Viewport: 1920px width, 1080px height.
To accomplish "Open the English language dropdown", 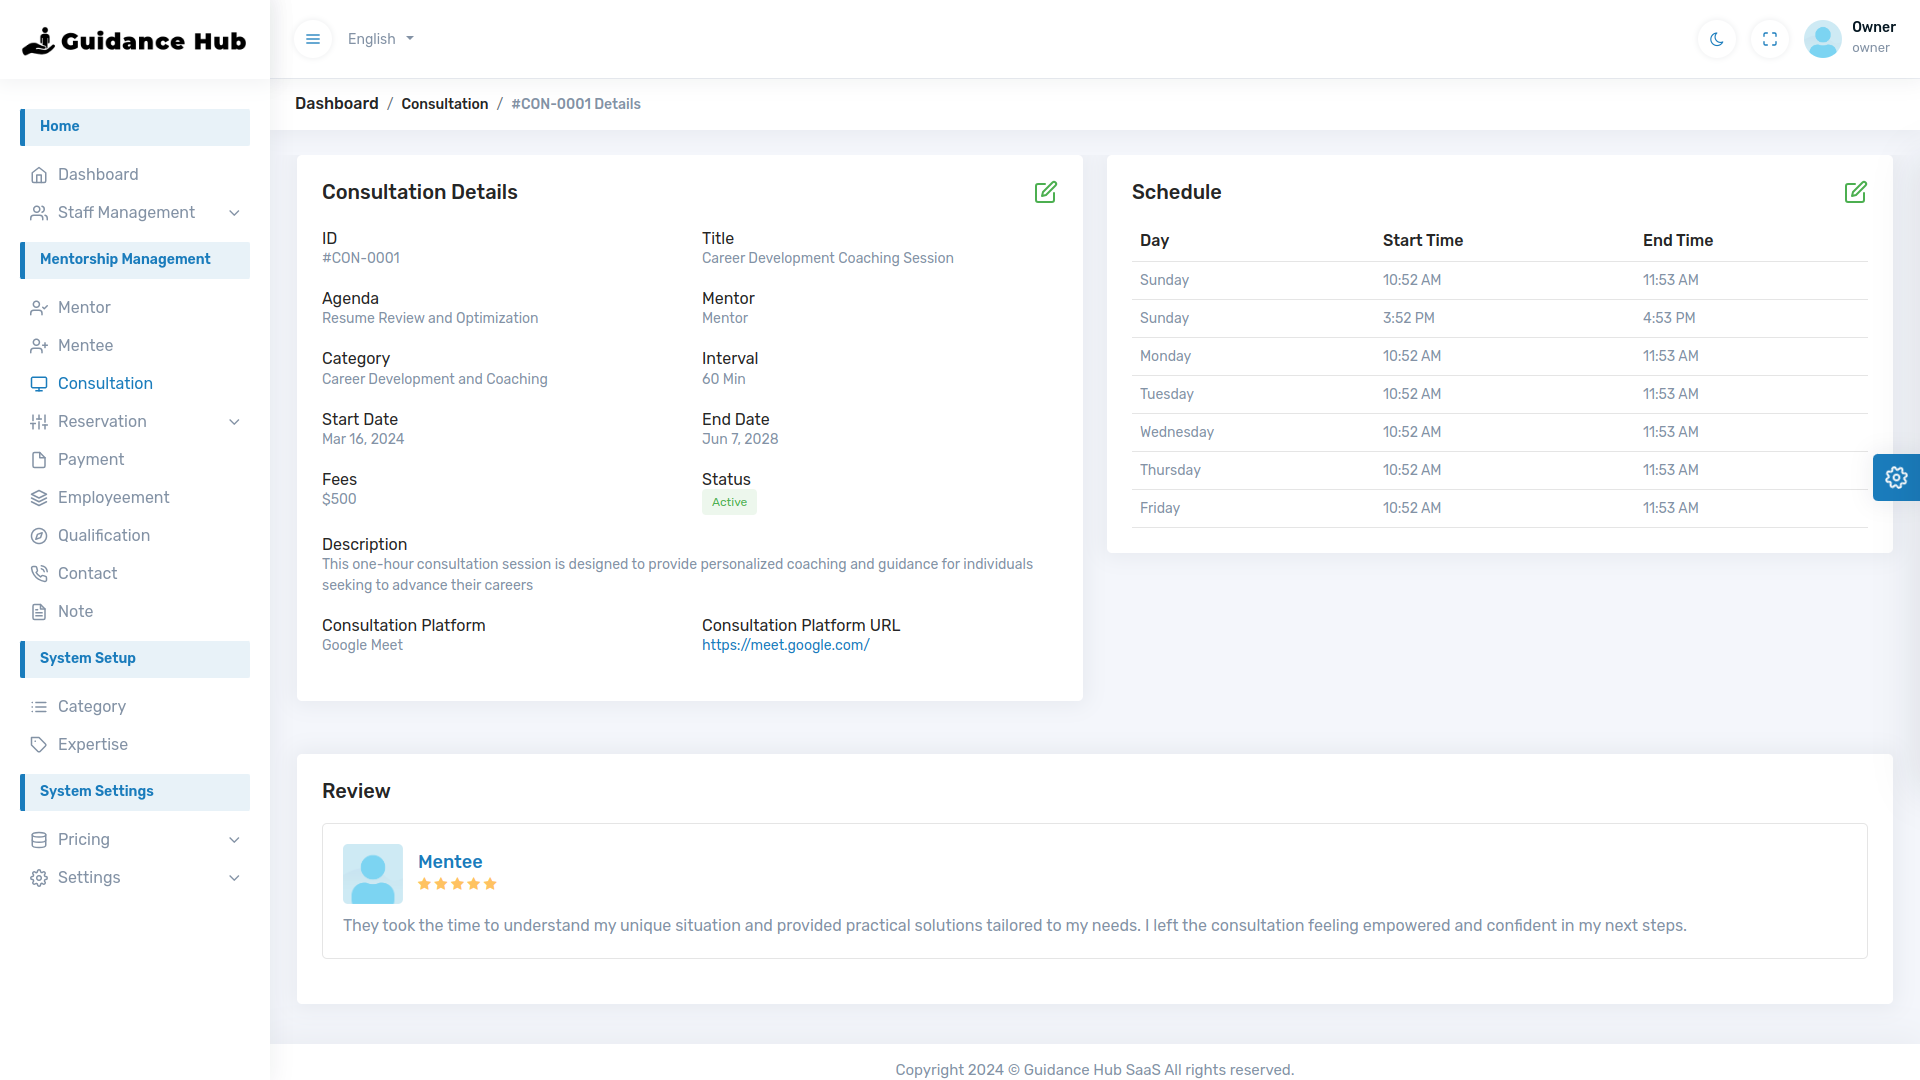I will (379, 39).
